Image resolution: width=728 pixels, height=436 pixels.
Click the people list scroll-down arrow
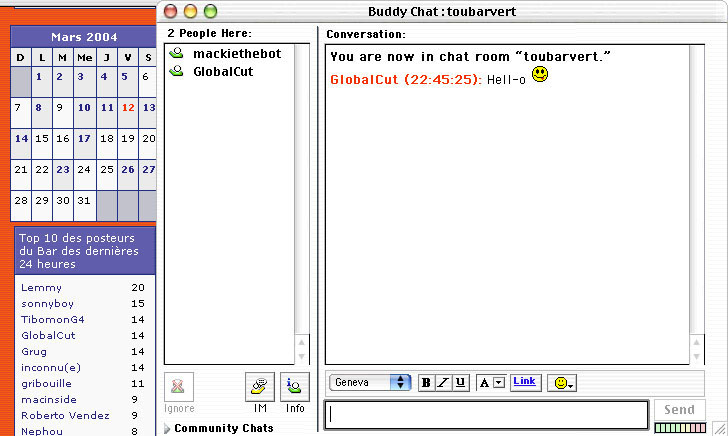(x=302, y=357)
